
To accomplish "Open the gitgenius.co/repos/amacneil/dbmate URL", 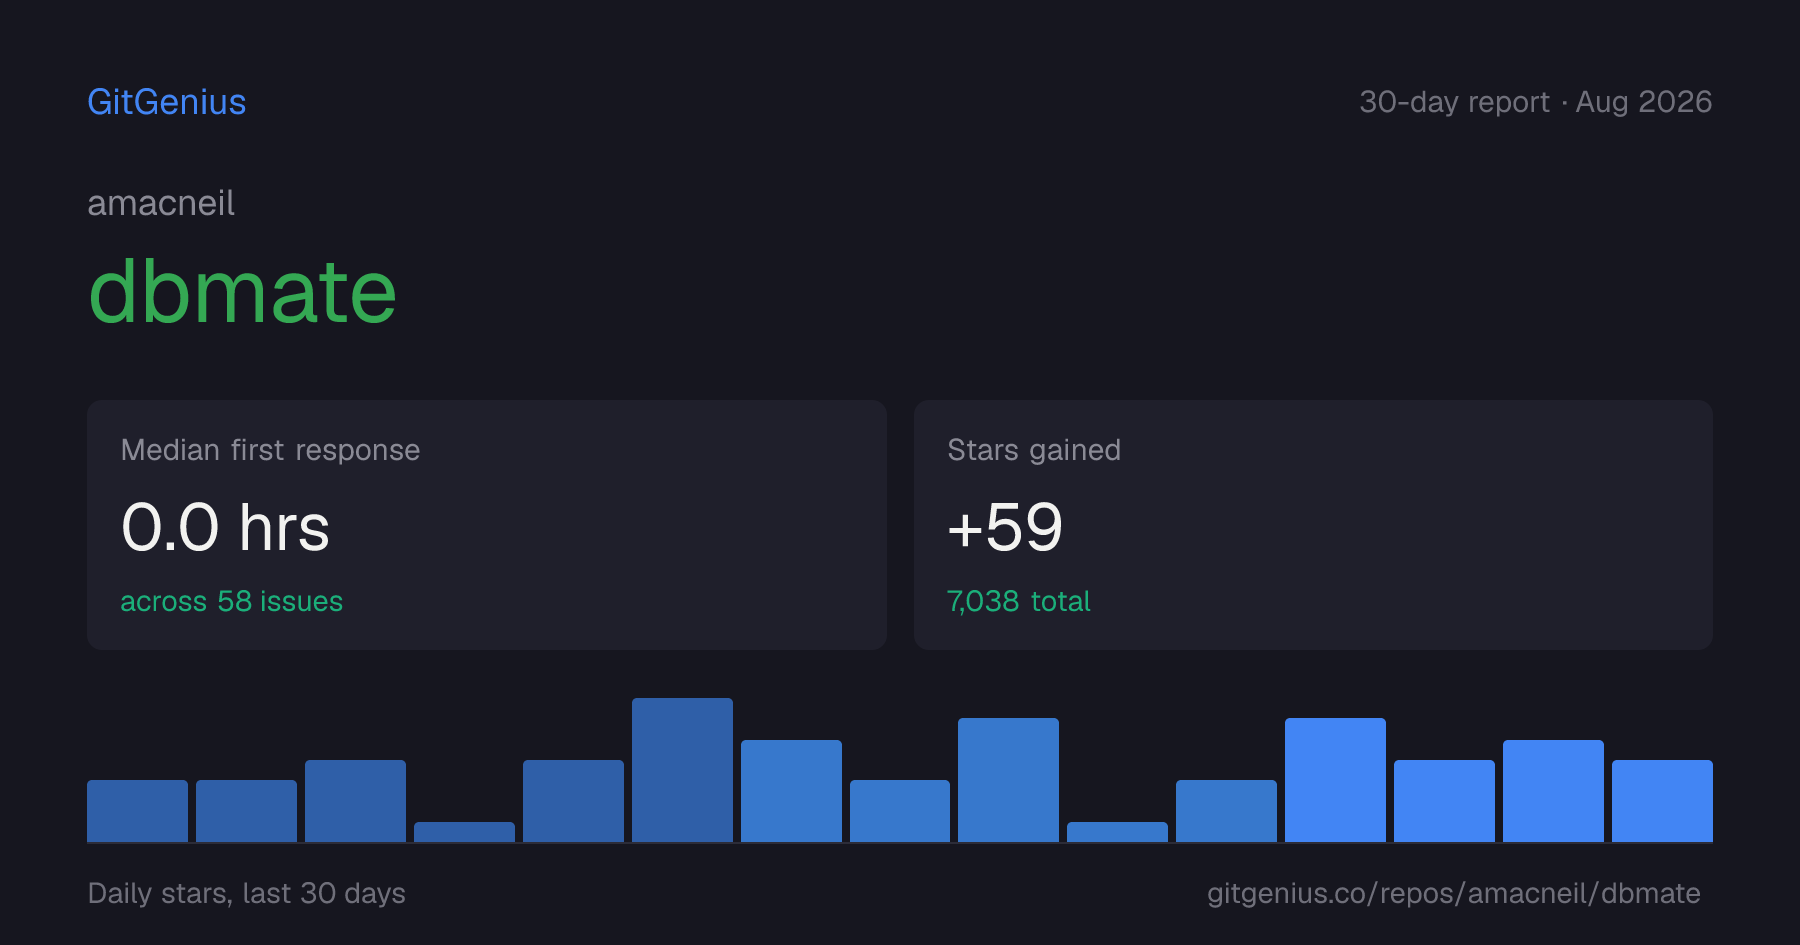I will click(x=1453, y=893).
